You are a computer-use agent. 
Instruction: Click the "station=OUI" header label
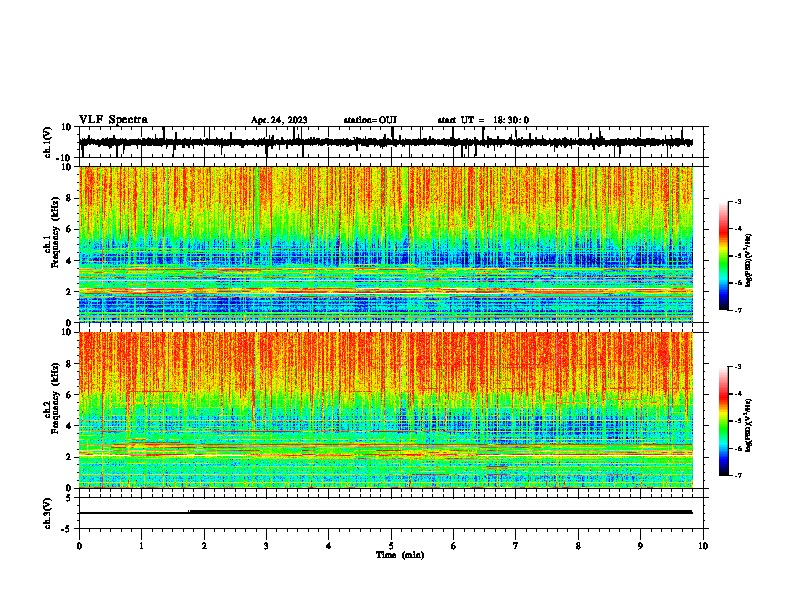pos(370,120)
